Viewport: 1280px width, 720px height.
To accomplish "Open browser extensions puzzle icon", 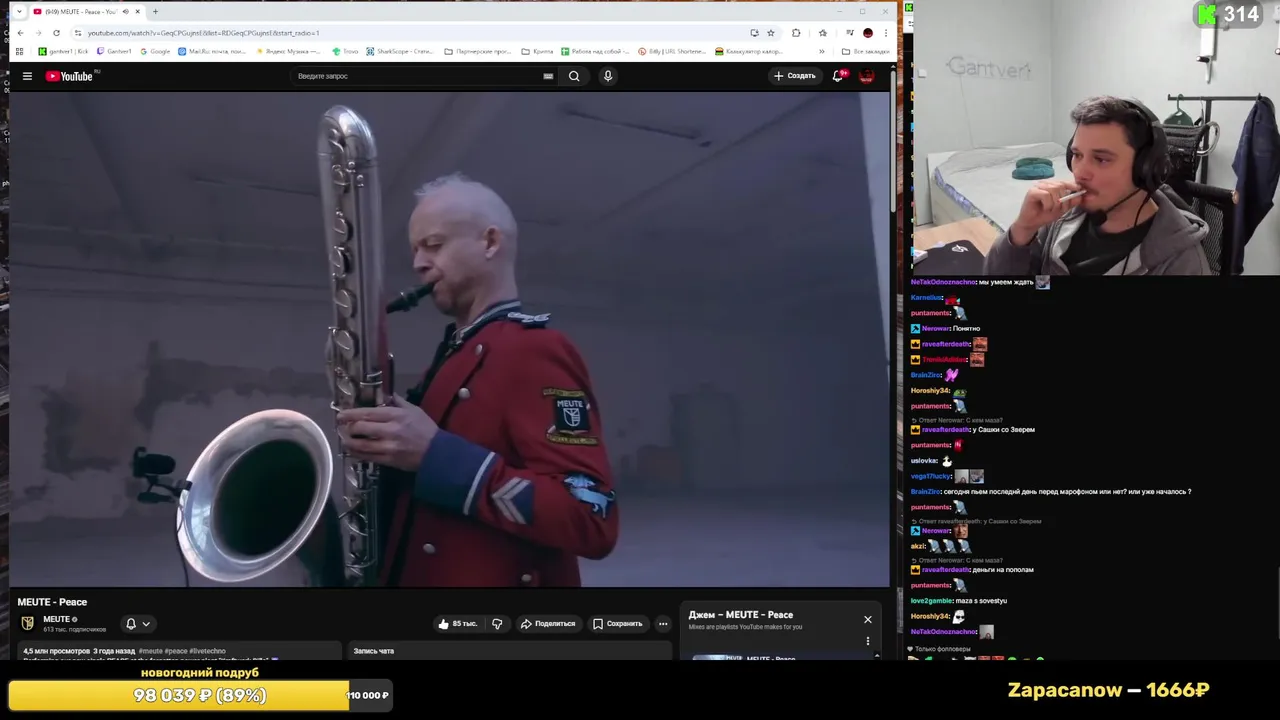I will 796,33.
